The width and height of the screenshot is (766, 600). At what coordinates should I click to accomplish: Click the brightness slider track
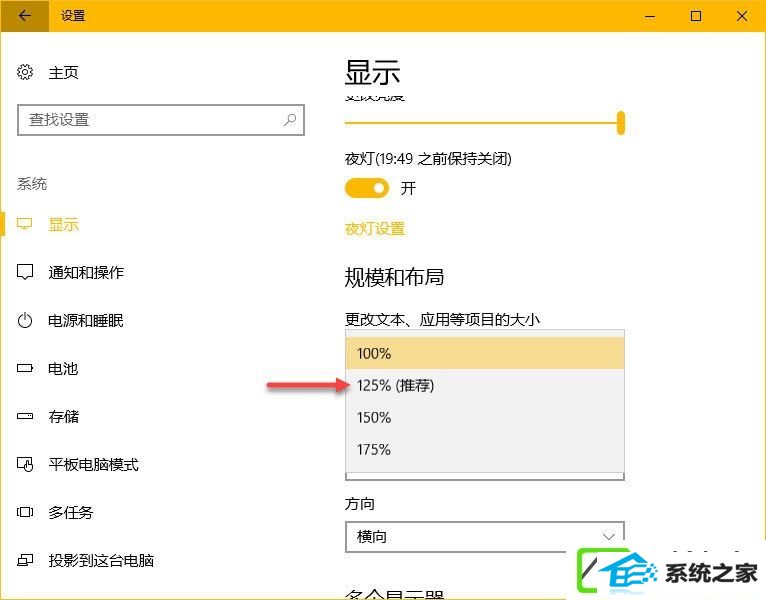pos(481,123)
